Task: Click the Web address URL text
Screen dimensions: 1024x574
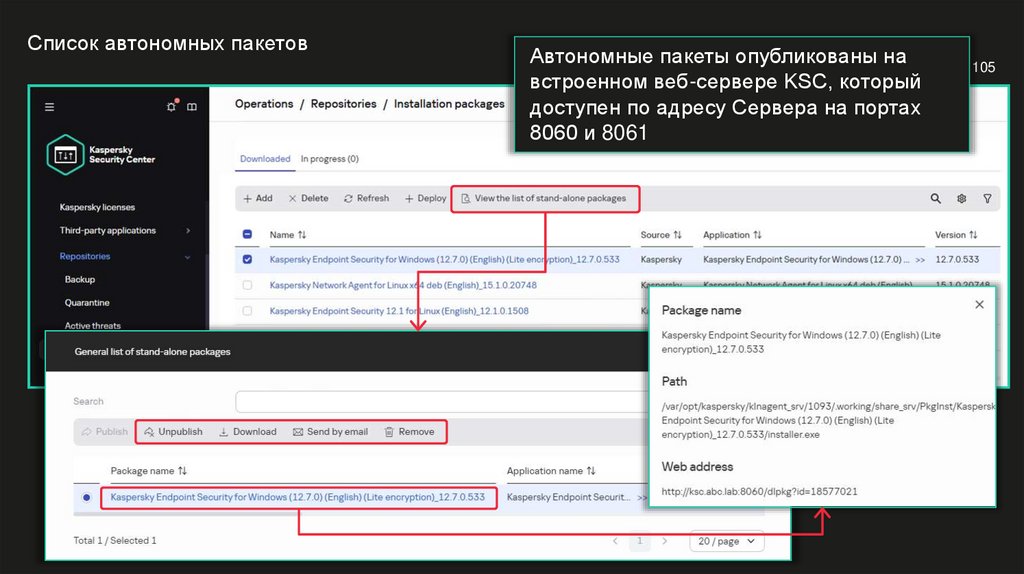Action: (760, 492)
